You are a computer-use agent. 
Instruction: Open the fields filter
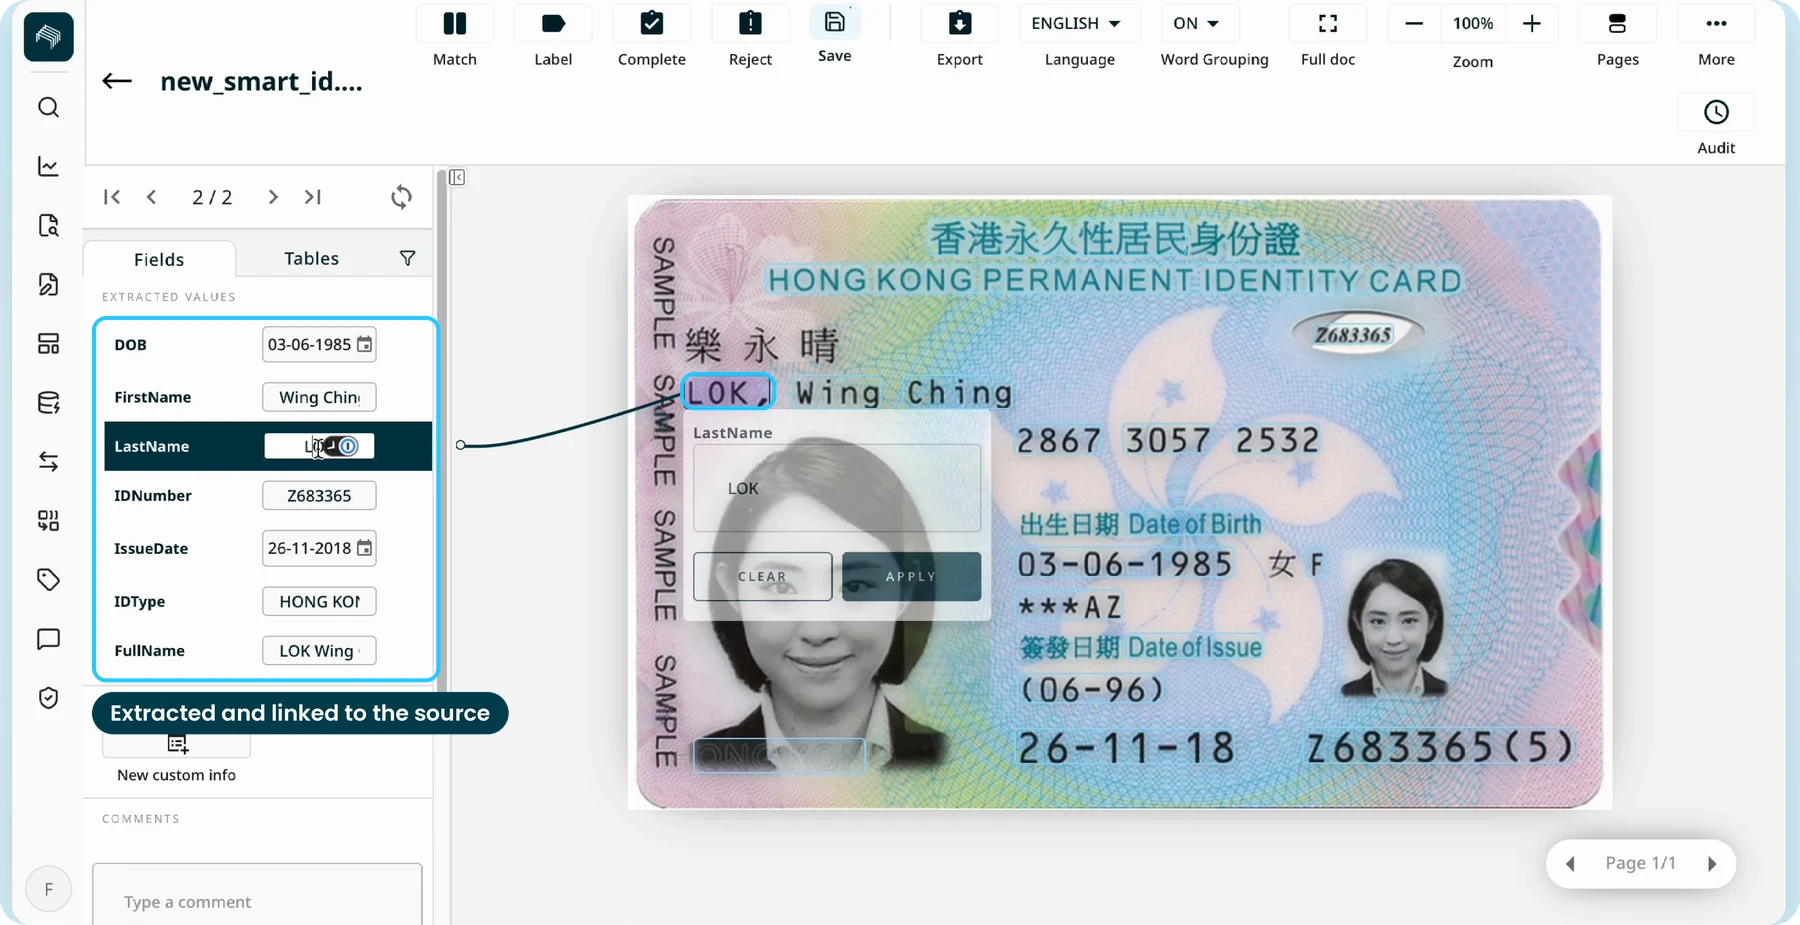click(407, 258)
